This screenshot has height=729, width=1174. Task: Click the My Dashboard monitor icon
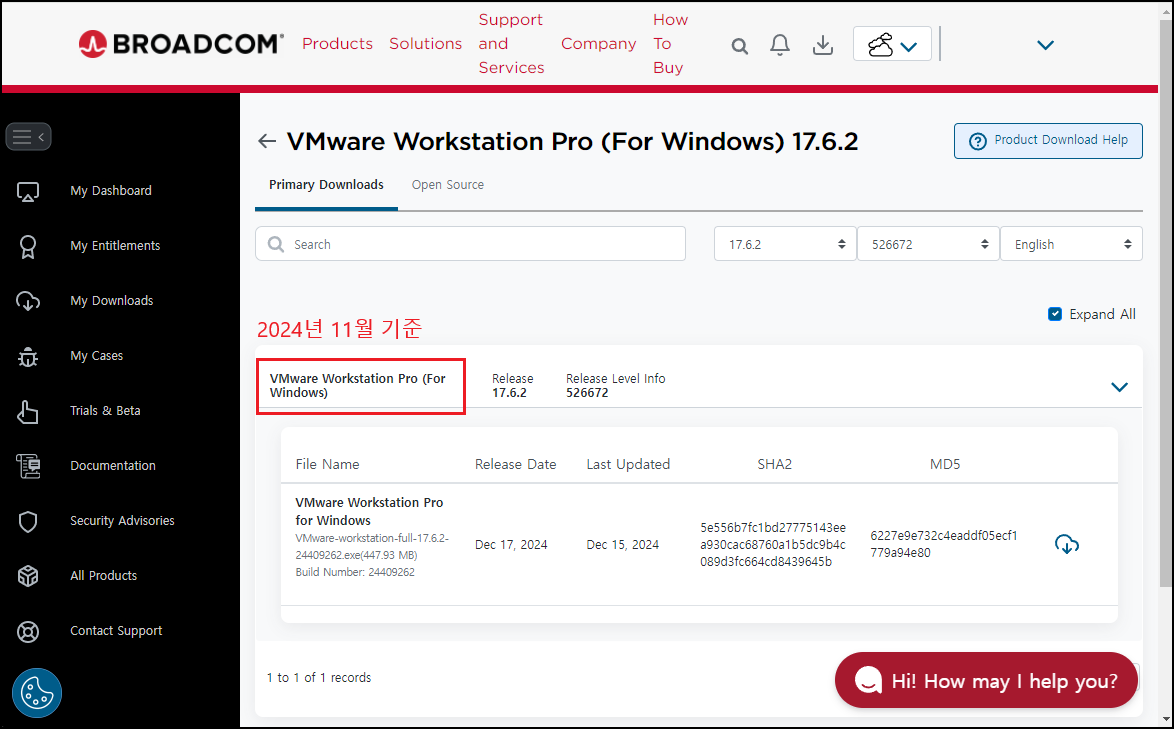(28, 192)
